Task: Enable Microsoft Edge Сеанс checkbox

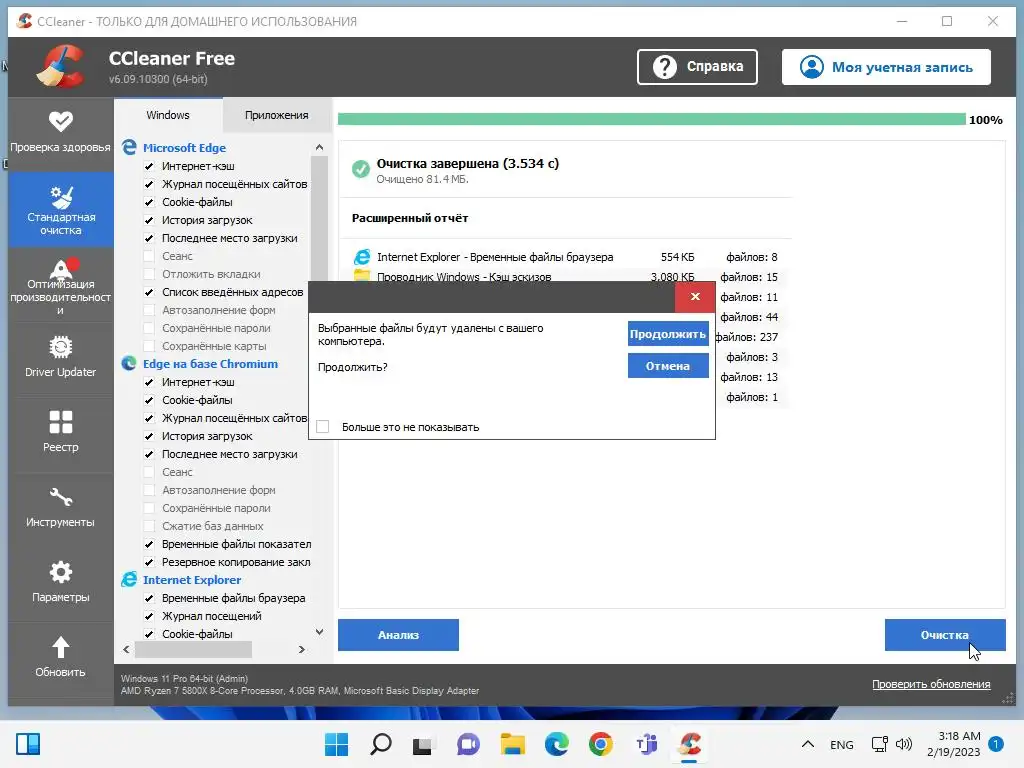Action: tap(149, 256)
